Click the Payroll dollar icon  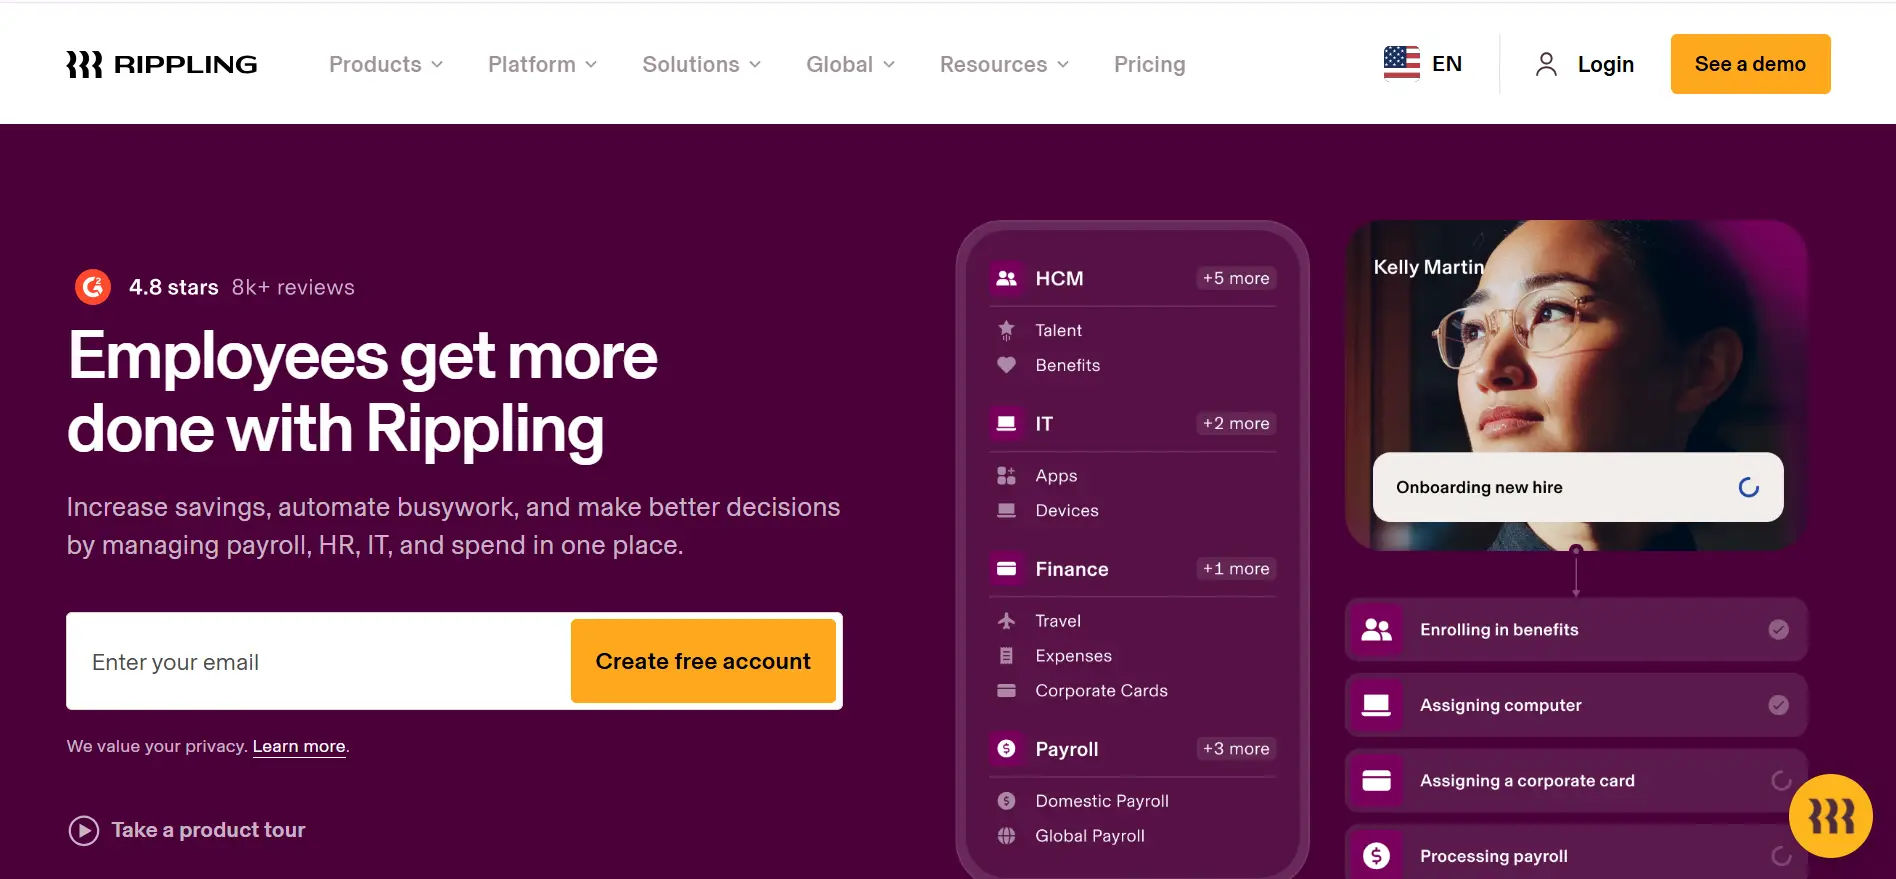click(1006, 748)
